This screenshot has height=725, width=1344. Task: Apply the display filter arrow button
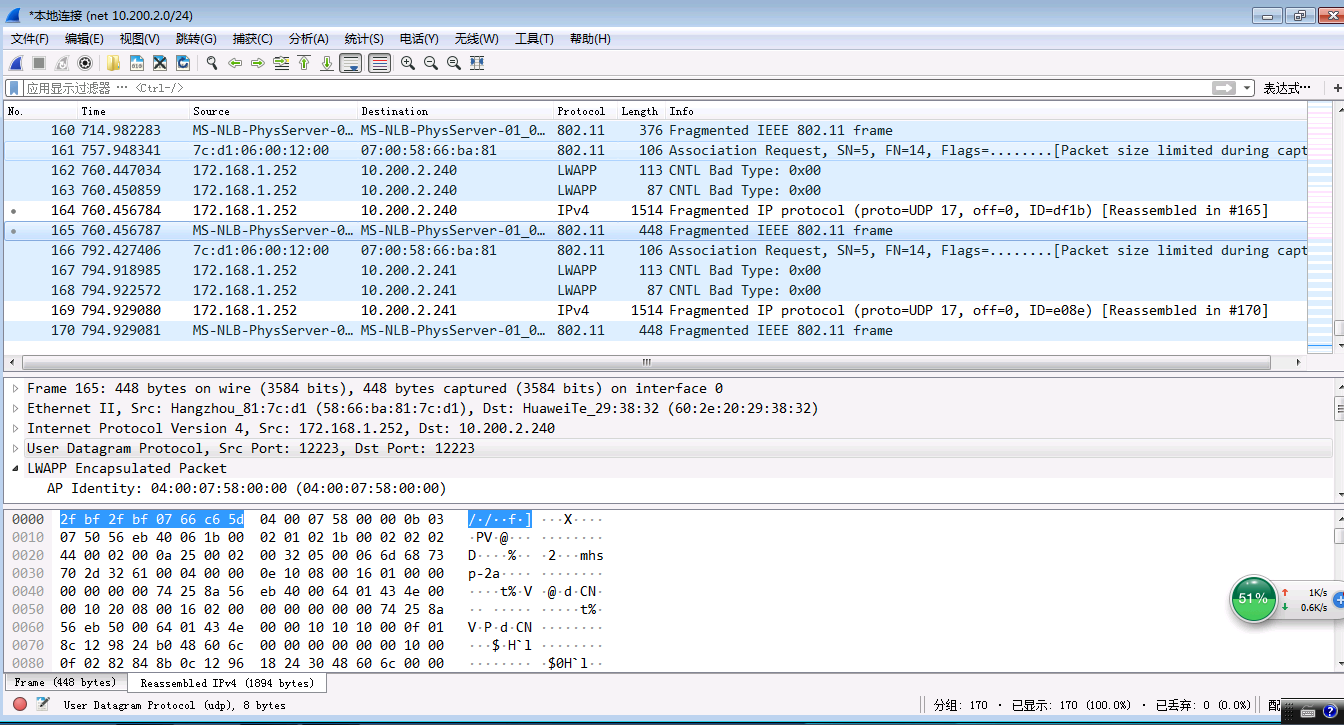1224,88
